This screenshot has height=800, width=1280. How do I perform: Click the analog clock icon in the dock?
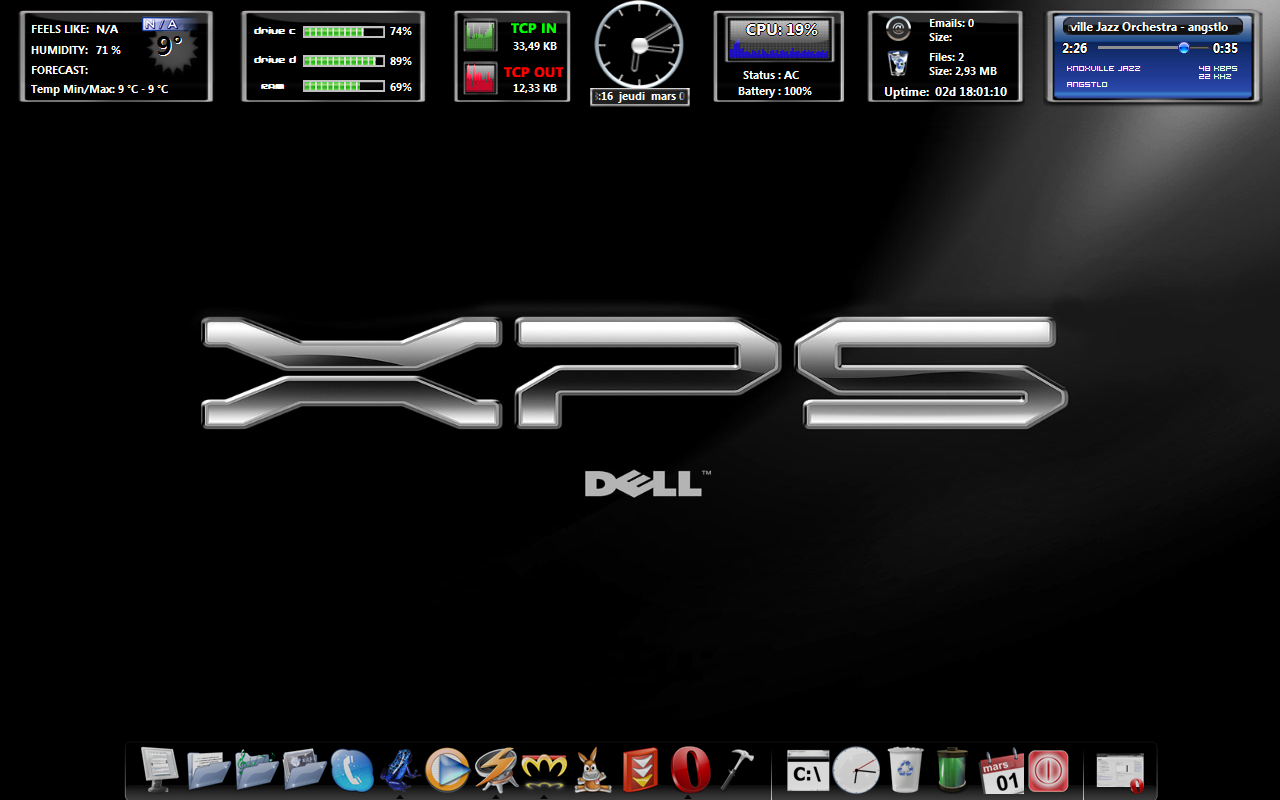point(856,771)
